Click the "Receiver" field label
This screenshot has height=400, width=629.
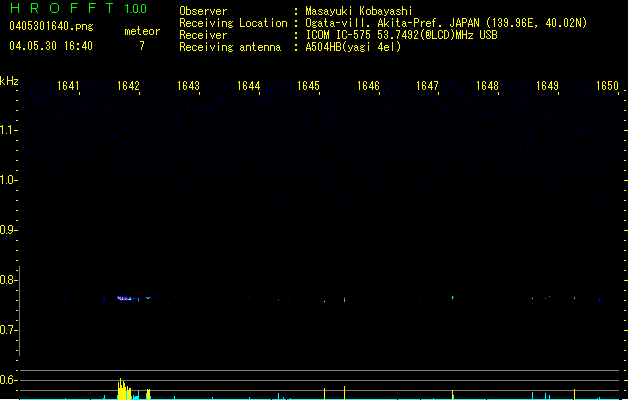[203, 35]
